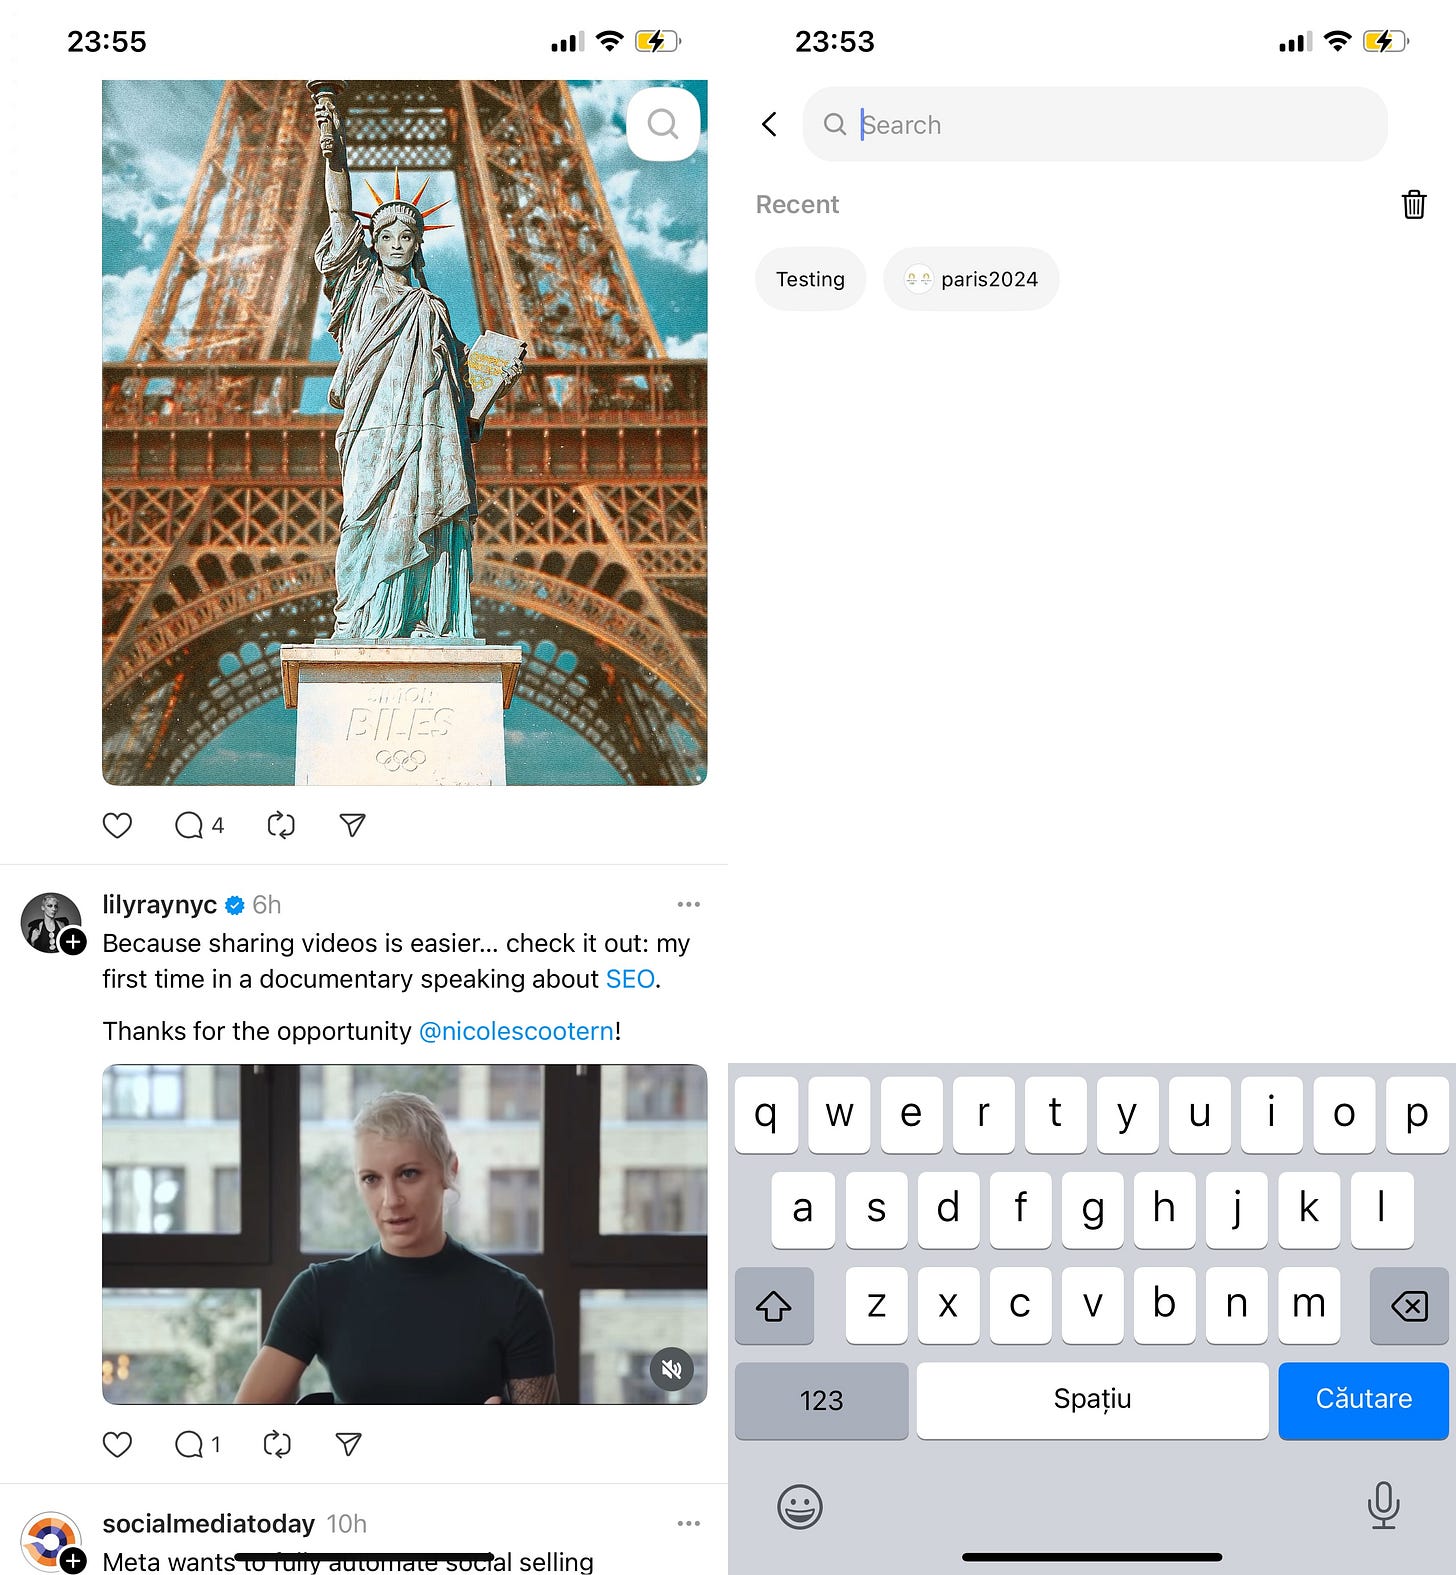Open search via magnifier icon on Statue image
The width and height of the screenshot is (1456, 1575).
coord(663,124)
